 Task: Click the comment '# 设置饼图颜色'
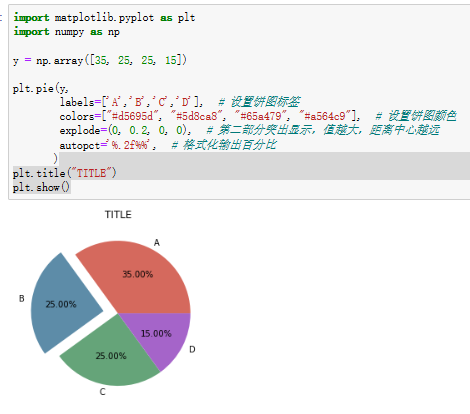(x=416, y=116)
